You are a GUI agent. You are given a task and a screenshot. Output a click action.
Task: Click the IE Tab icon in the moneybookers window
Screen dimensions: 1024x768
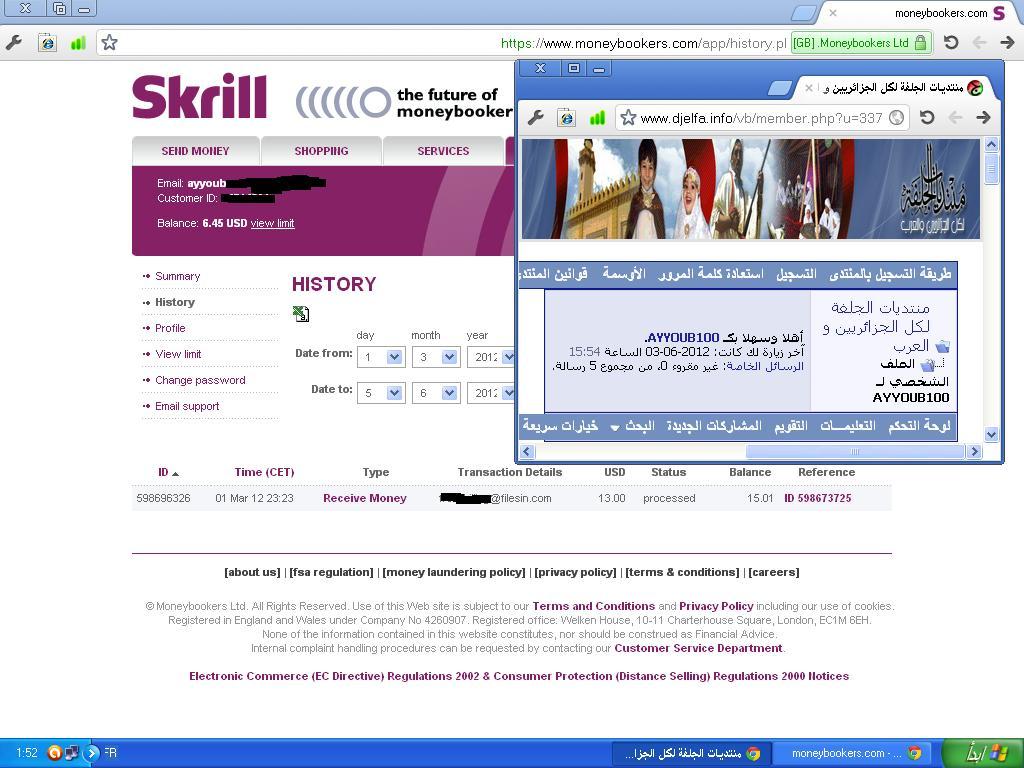tap(47, 43)
